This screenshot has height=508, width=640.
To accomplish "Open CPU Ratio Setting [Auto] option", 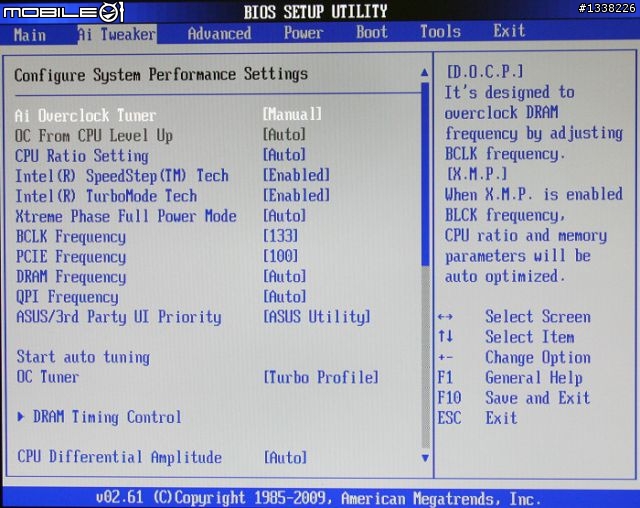I will (x=284, y=155).
